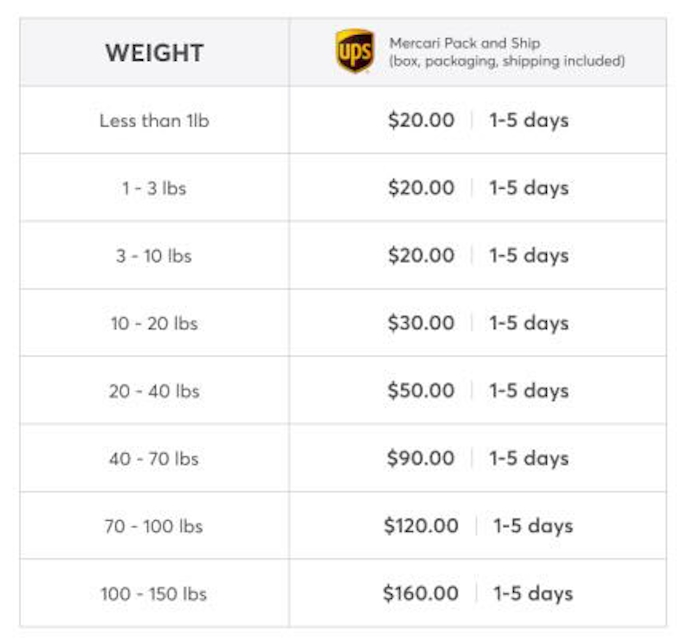The image size is (680, 641).
Task: Choose the 10 - 20 lbs weight row
Action: point(154,323)
